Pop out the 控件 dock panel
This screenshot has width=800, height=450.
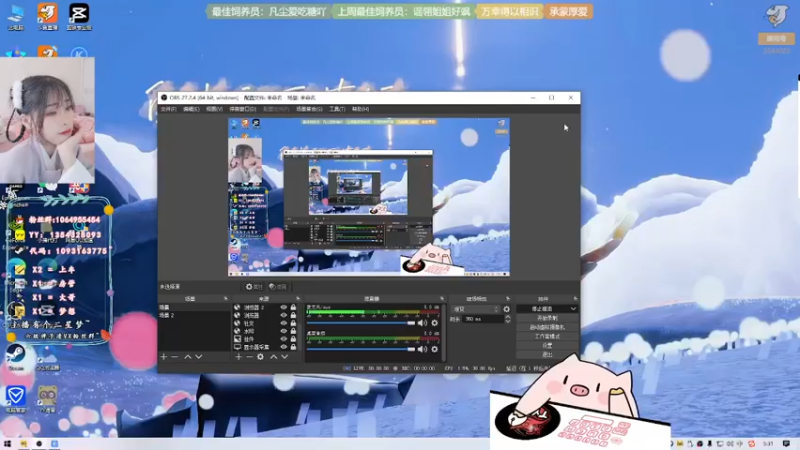[x=575, y=298]
